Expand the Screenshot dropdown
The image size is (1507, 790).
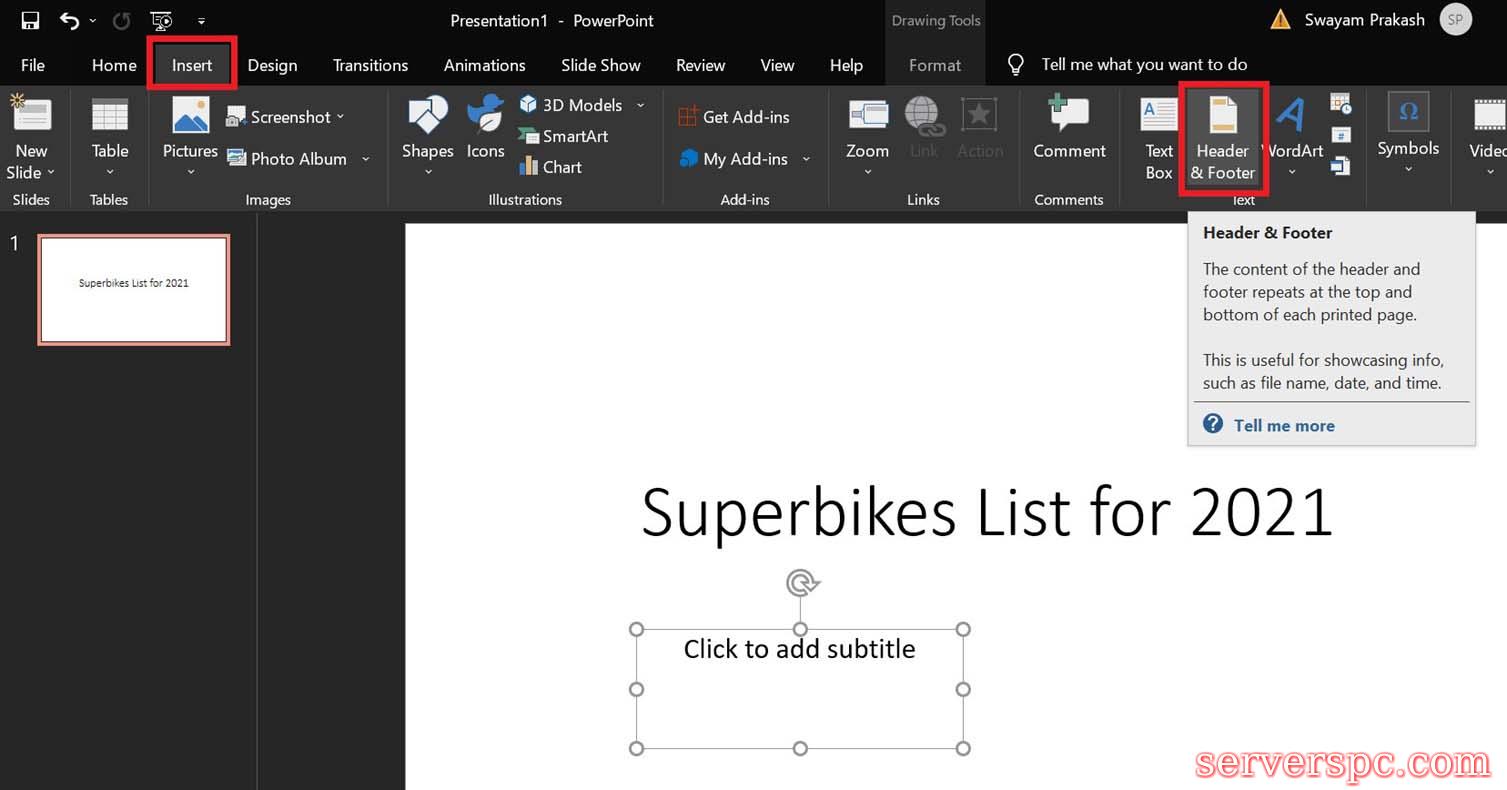coord(340,117)
